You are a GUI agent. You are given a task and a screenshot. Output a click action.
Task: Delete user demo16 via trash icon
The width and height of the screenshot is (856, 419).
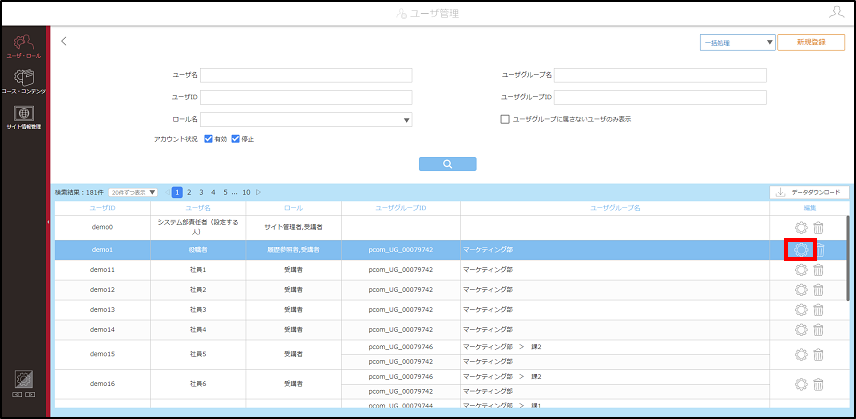click(818, 384)
